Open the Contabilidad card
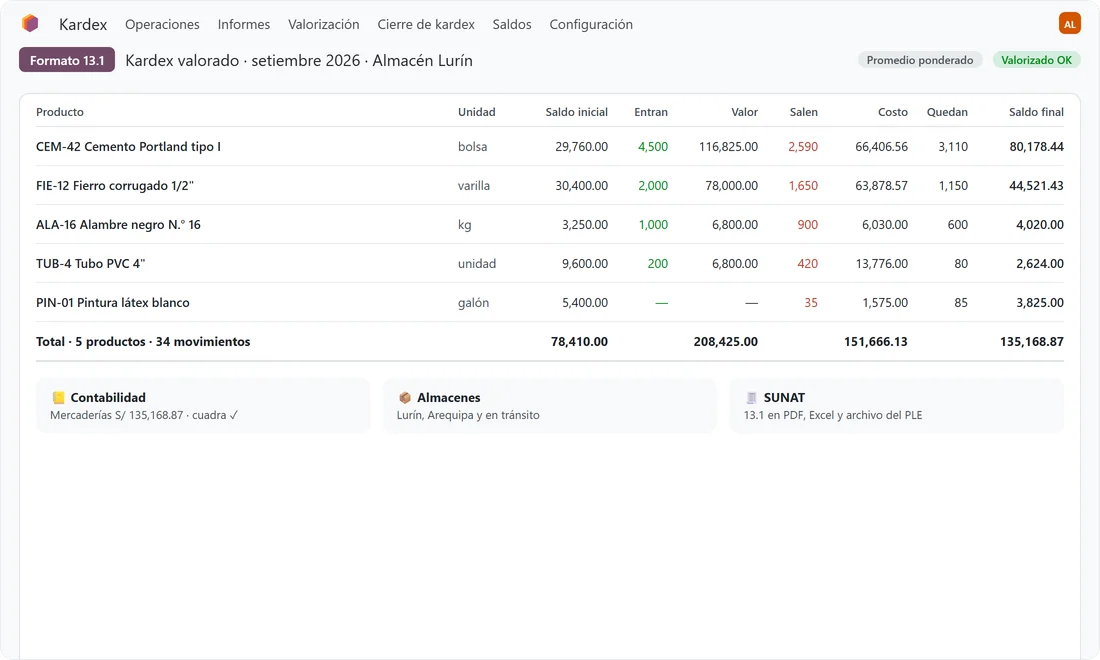 (x=203, y=405)
